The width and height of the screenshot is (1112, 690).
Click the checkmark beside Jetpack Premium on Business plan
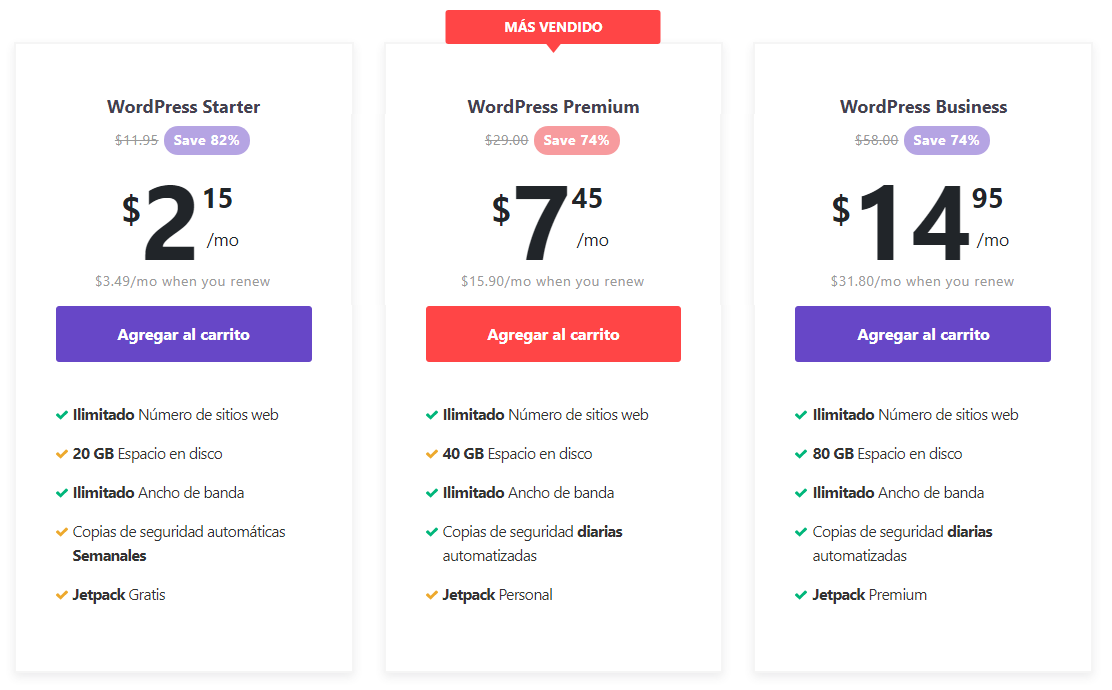click(800, 594)
